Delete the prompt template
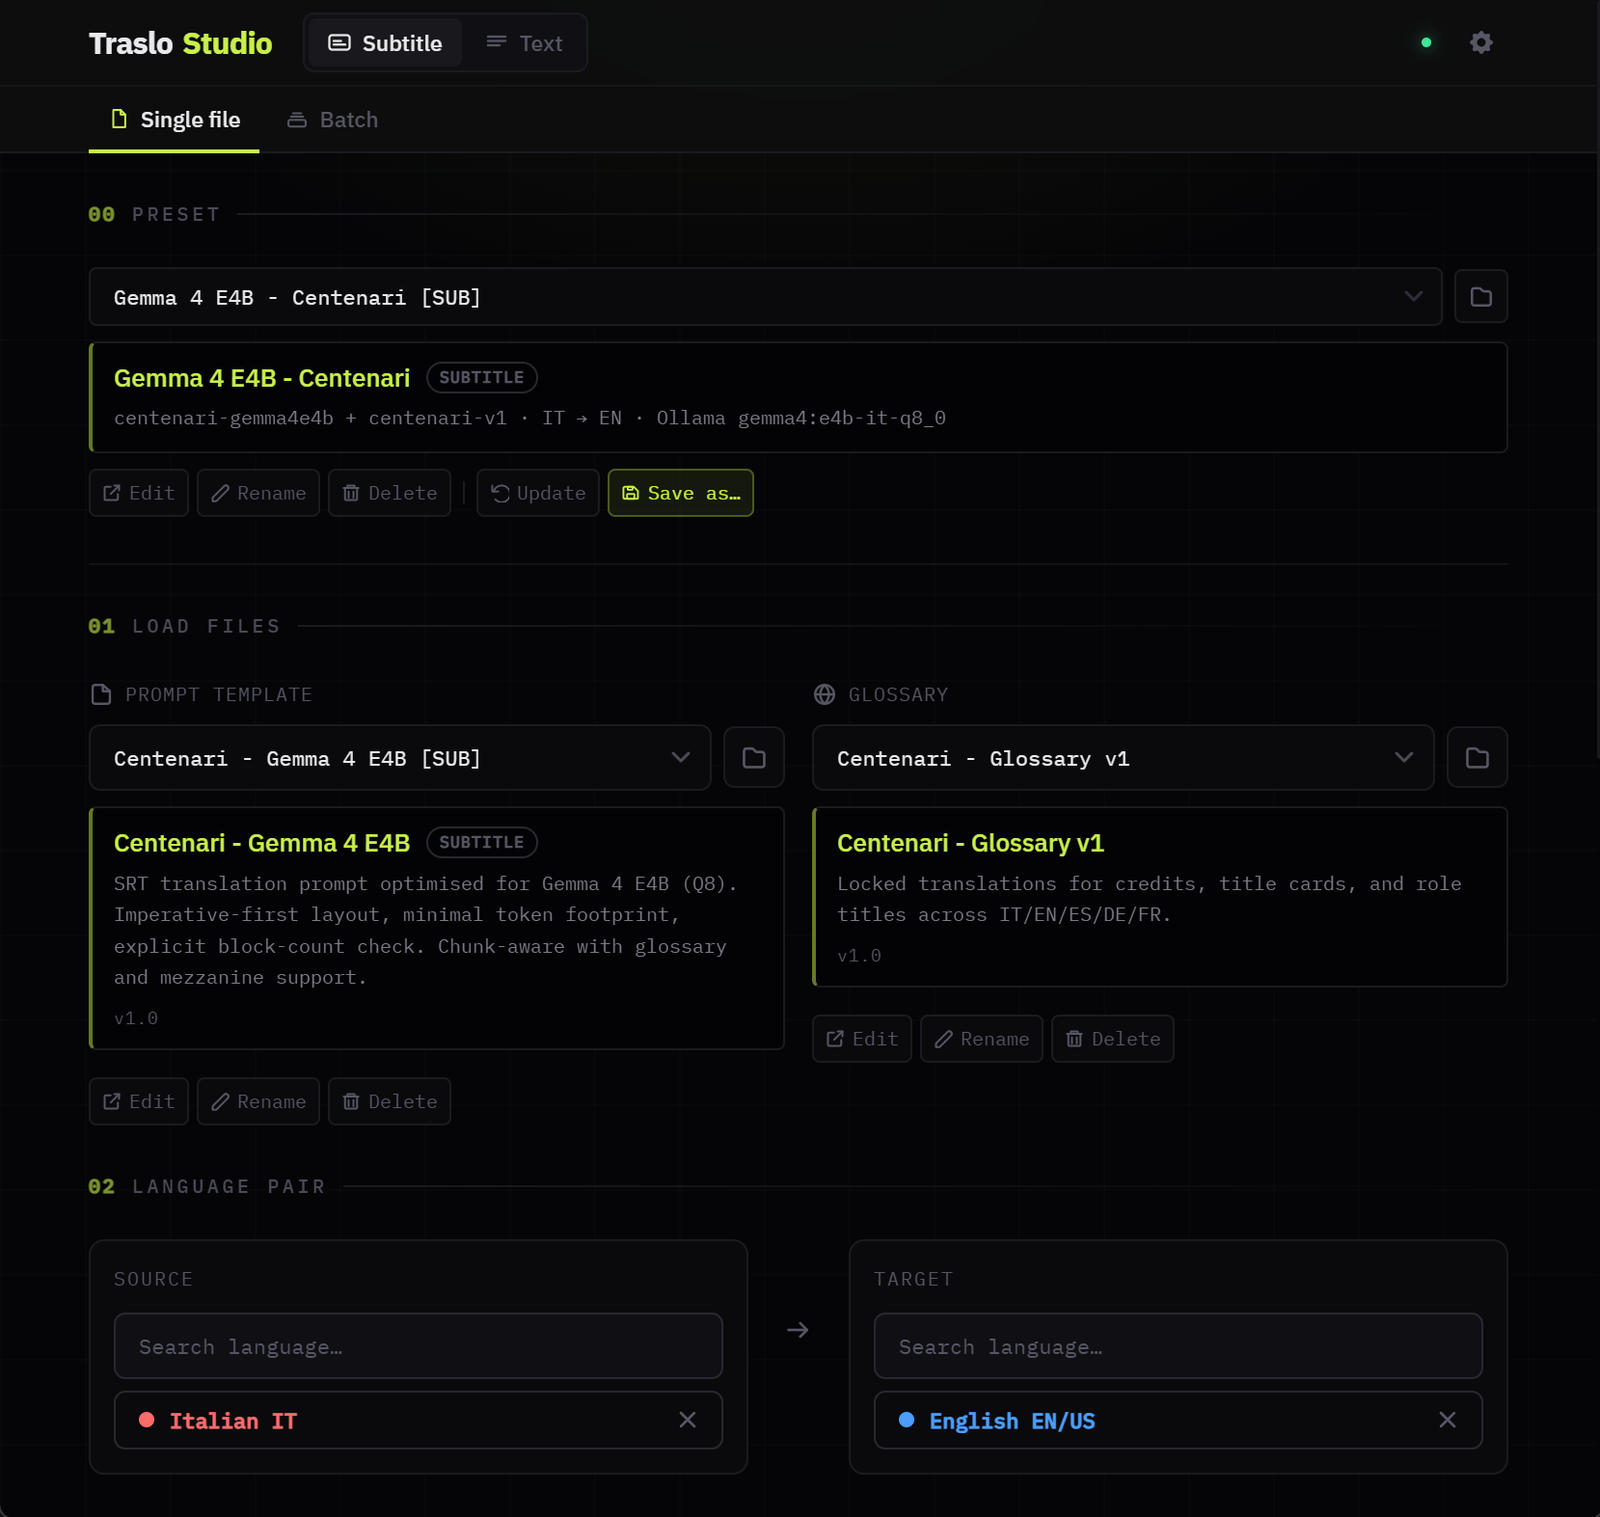This screenshot has width=1600, height=1517. (389, 1101)
